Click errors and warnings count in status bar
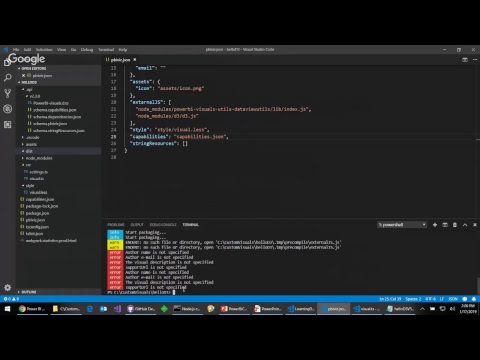Image resolution: width=480 pixels, height=360 pixels. 11,299
